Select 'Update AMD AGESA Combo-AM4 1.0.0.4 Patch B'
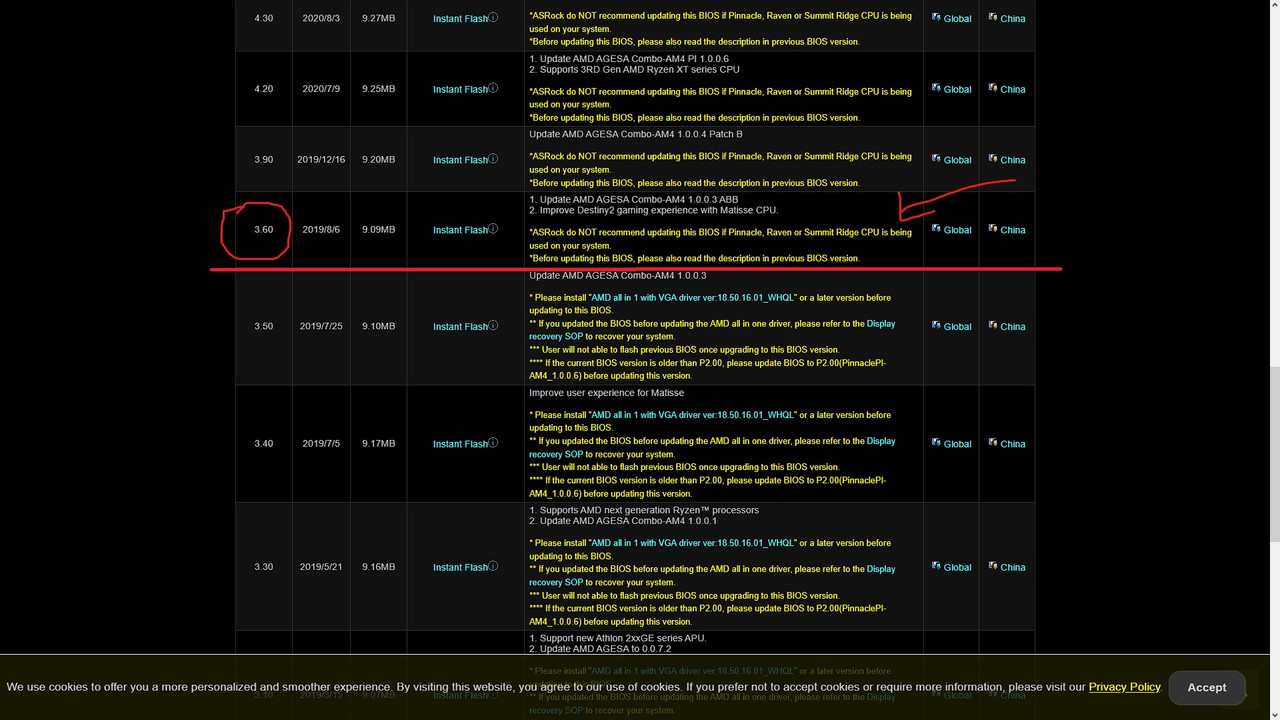1280x720 pixels. 635,134
